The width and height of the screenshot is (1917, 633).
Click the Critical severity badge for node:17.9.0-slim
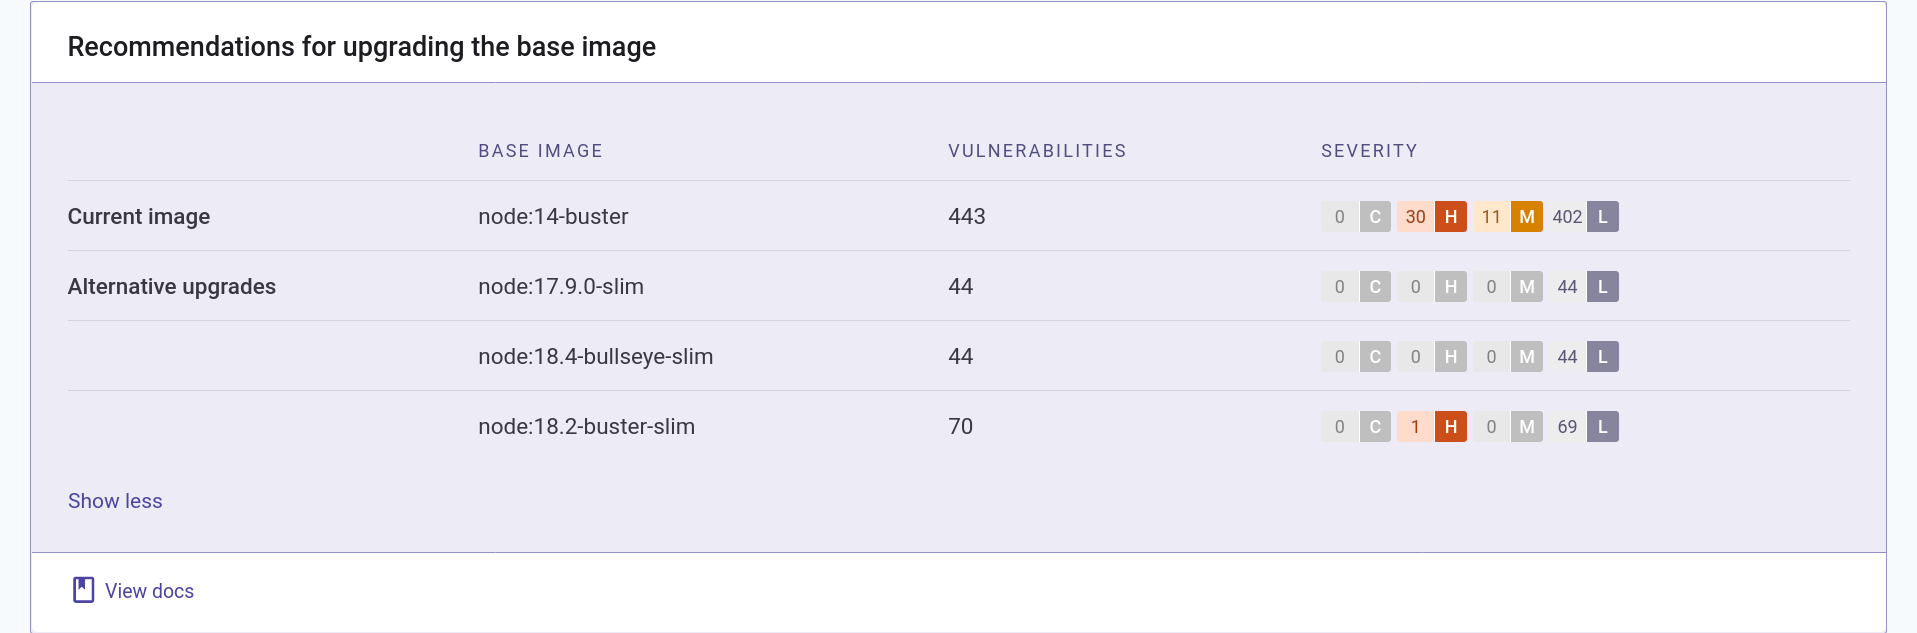[x=1375, y=287]
